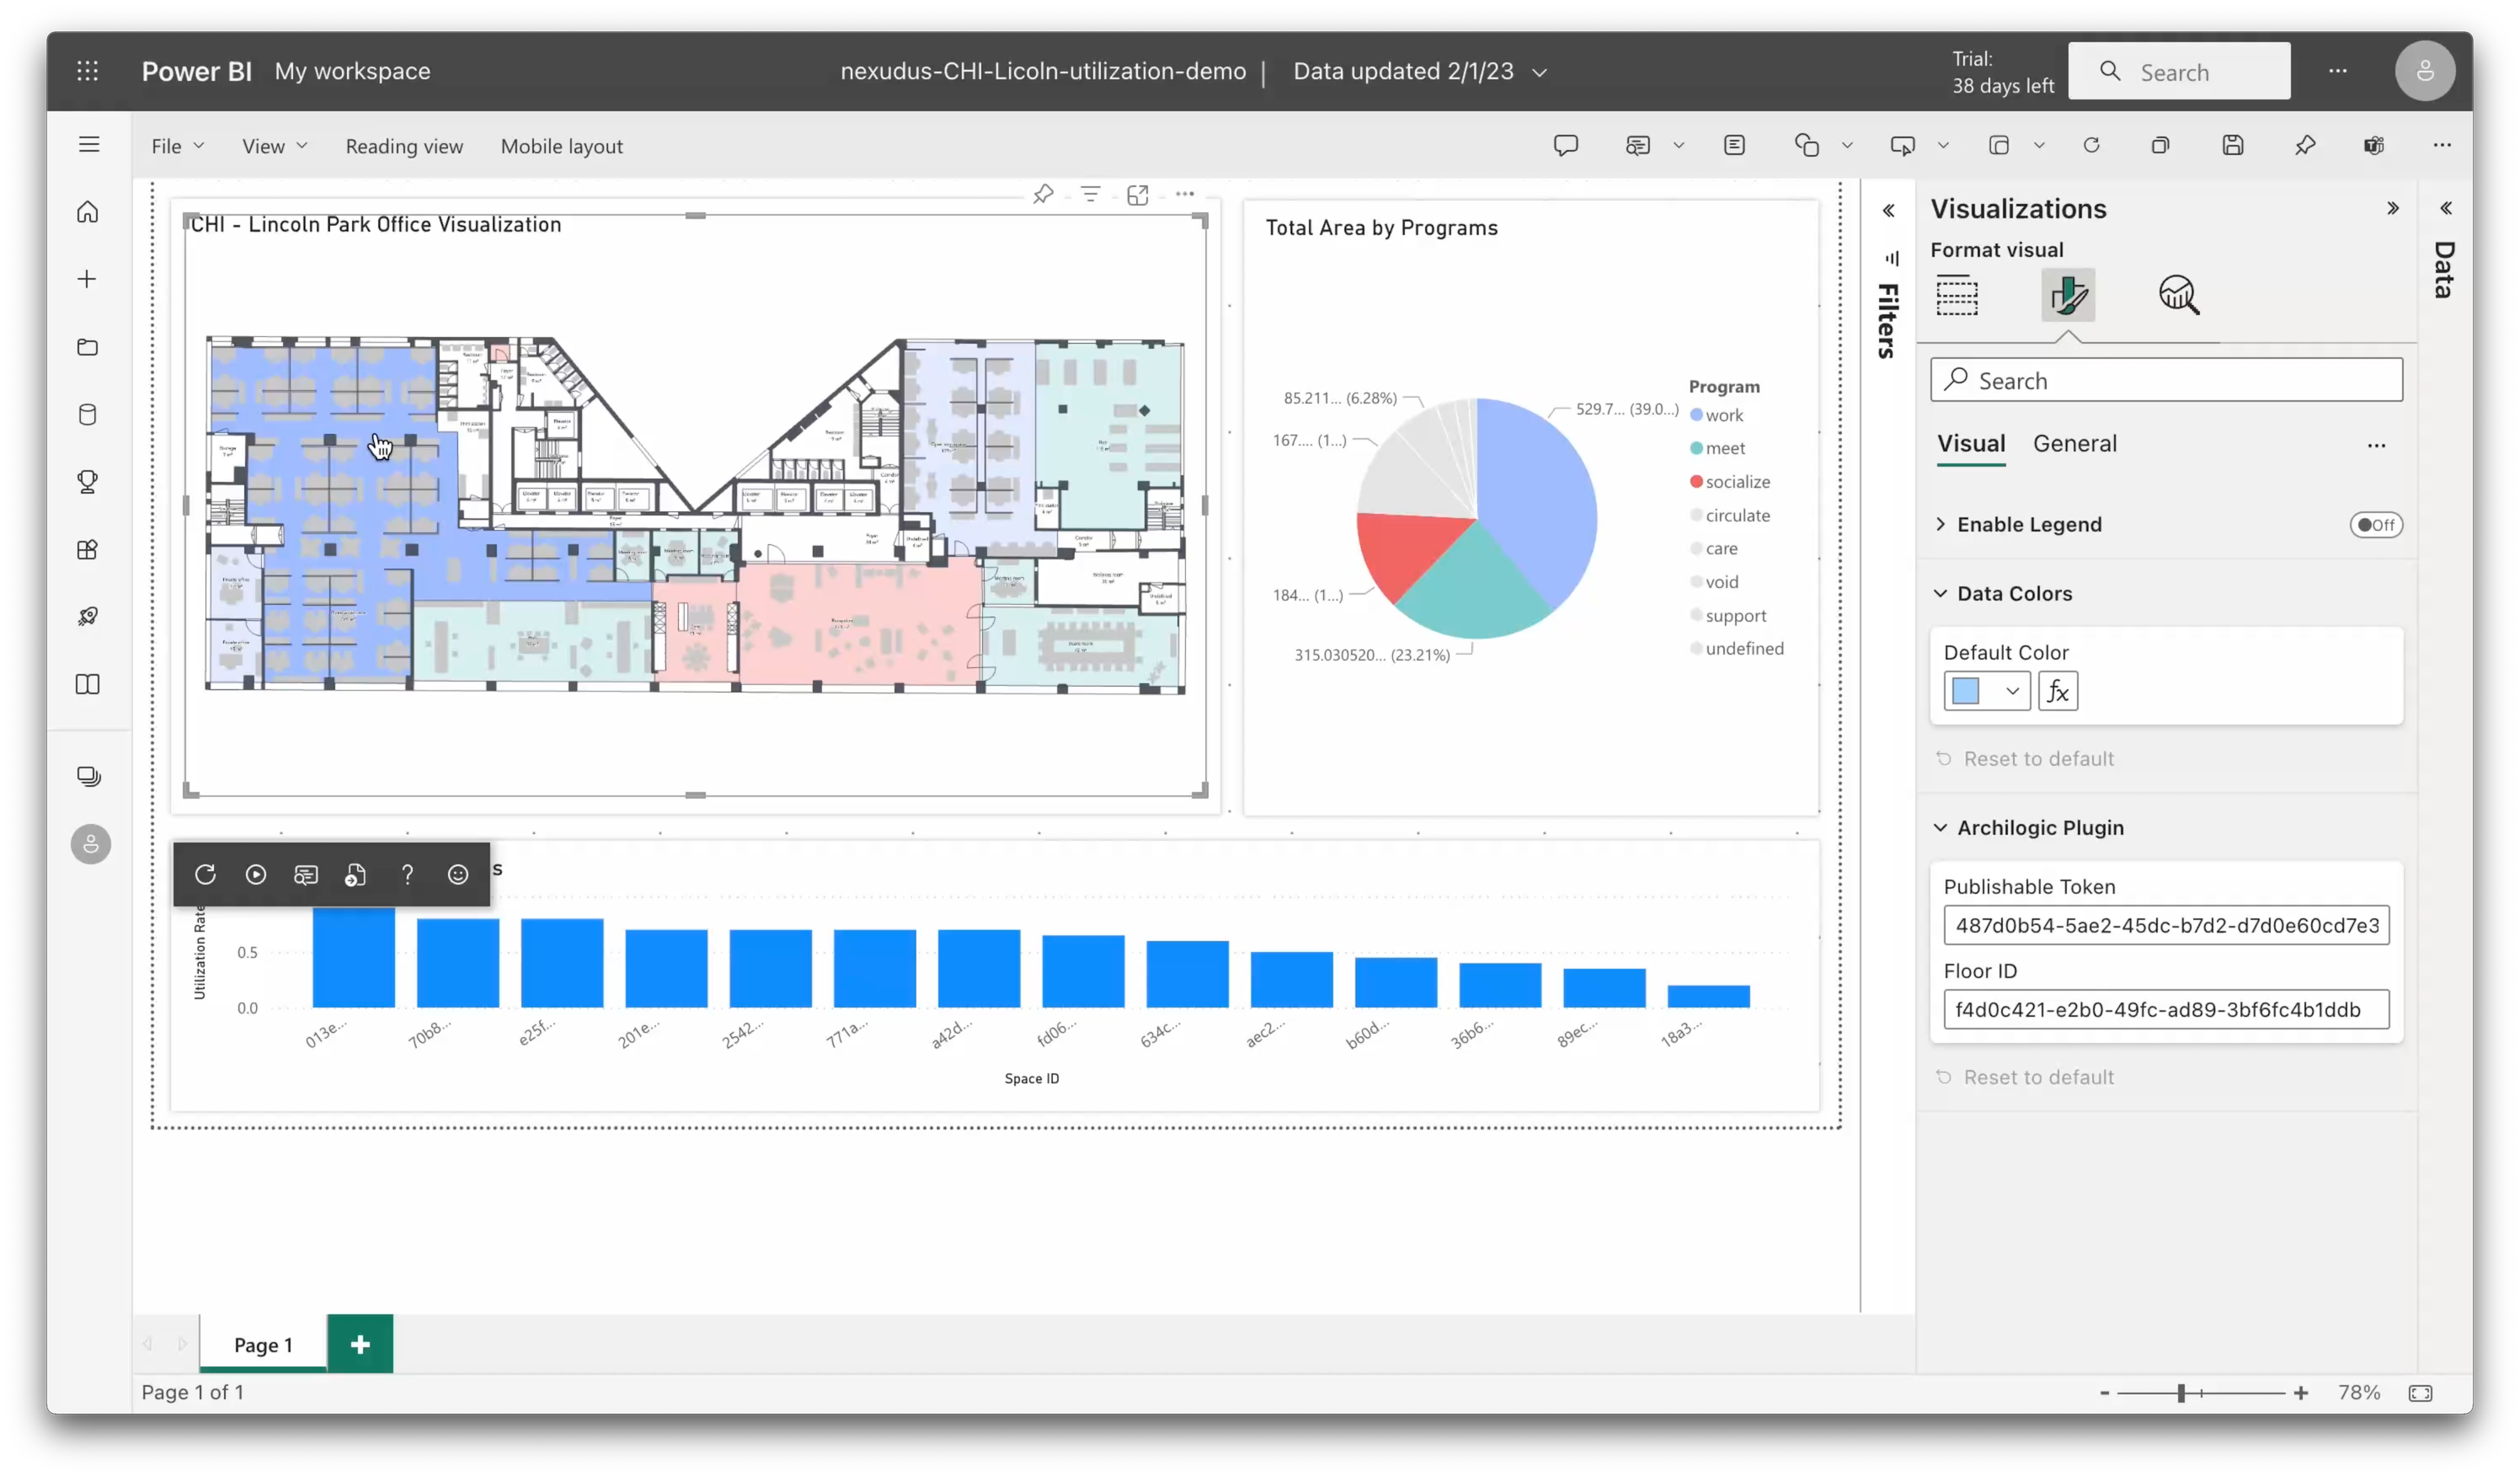Open My workspace avatar in sidebar

click(91, 845)
